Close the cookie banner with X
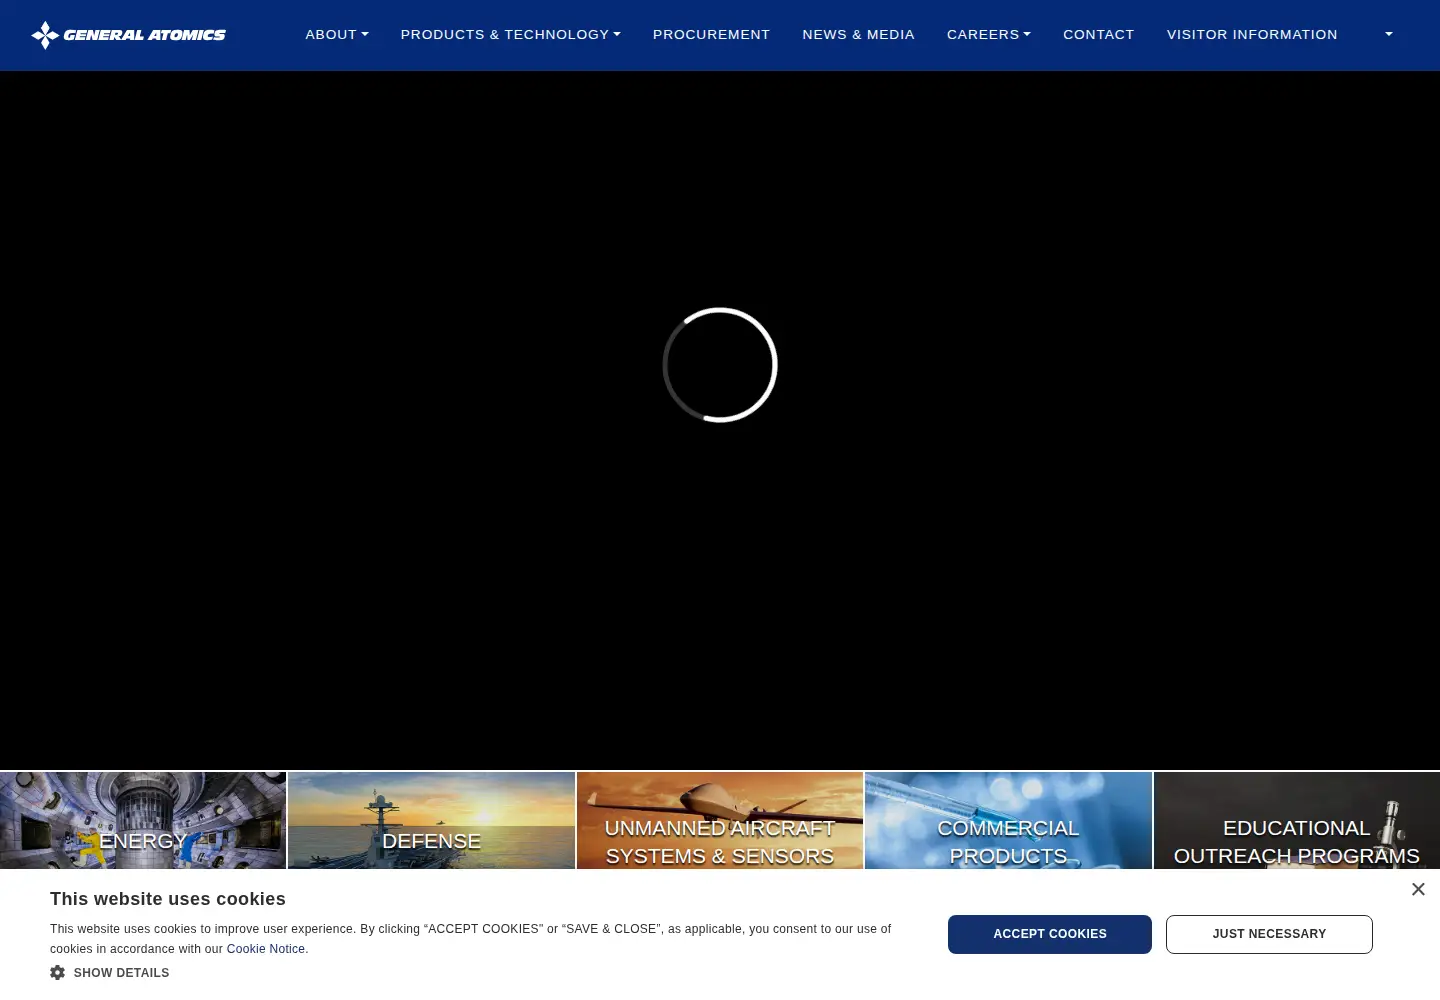 point(1418,889)
